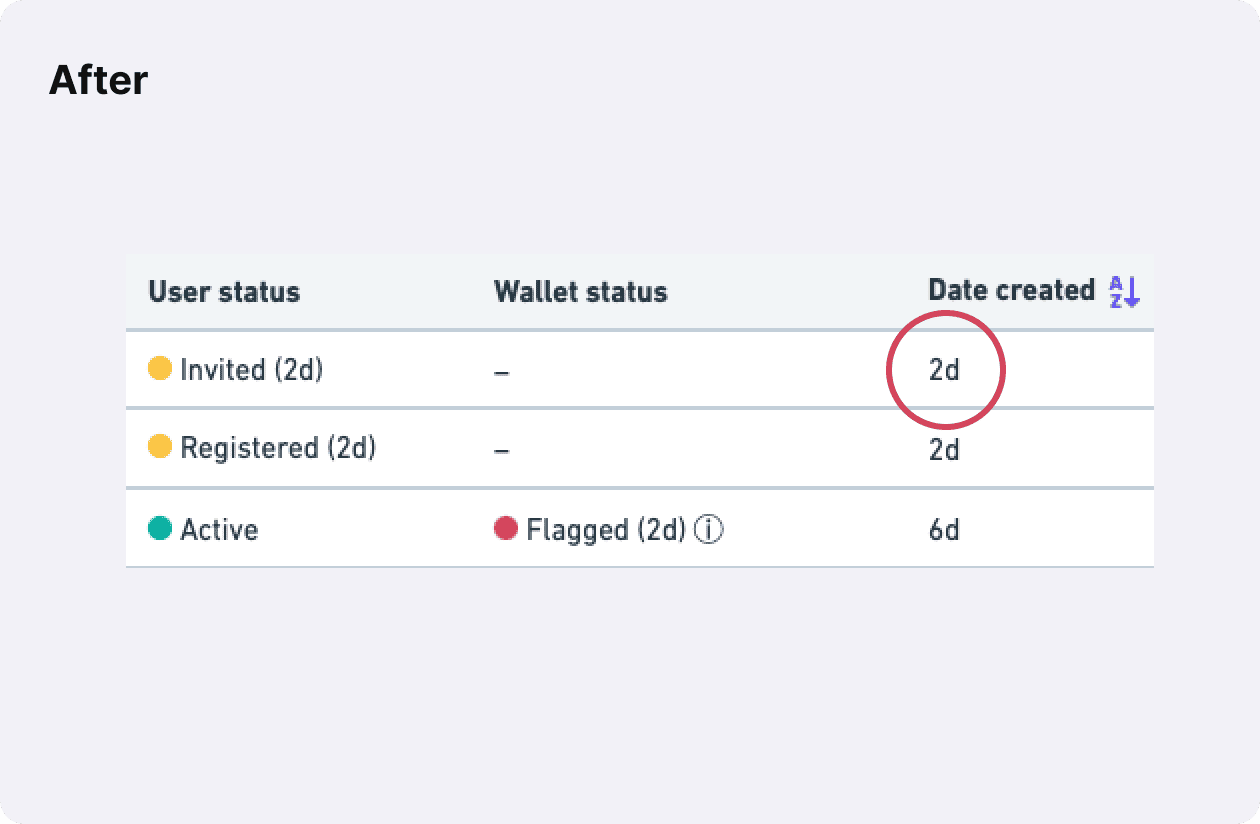Click the After heading text

click(x=98, y=80)
